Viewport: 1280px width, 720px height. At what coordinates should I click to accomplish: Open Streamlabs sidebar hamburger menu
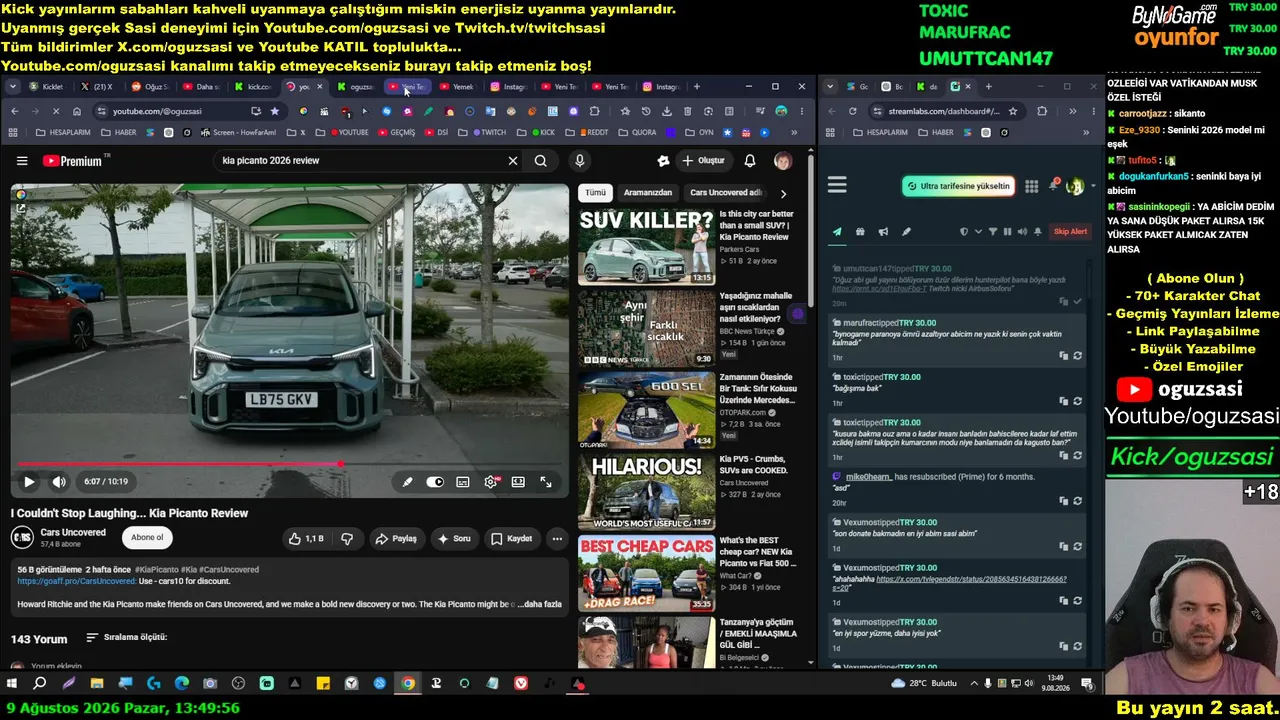tap(837, 185)
